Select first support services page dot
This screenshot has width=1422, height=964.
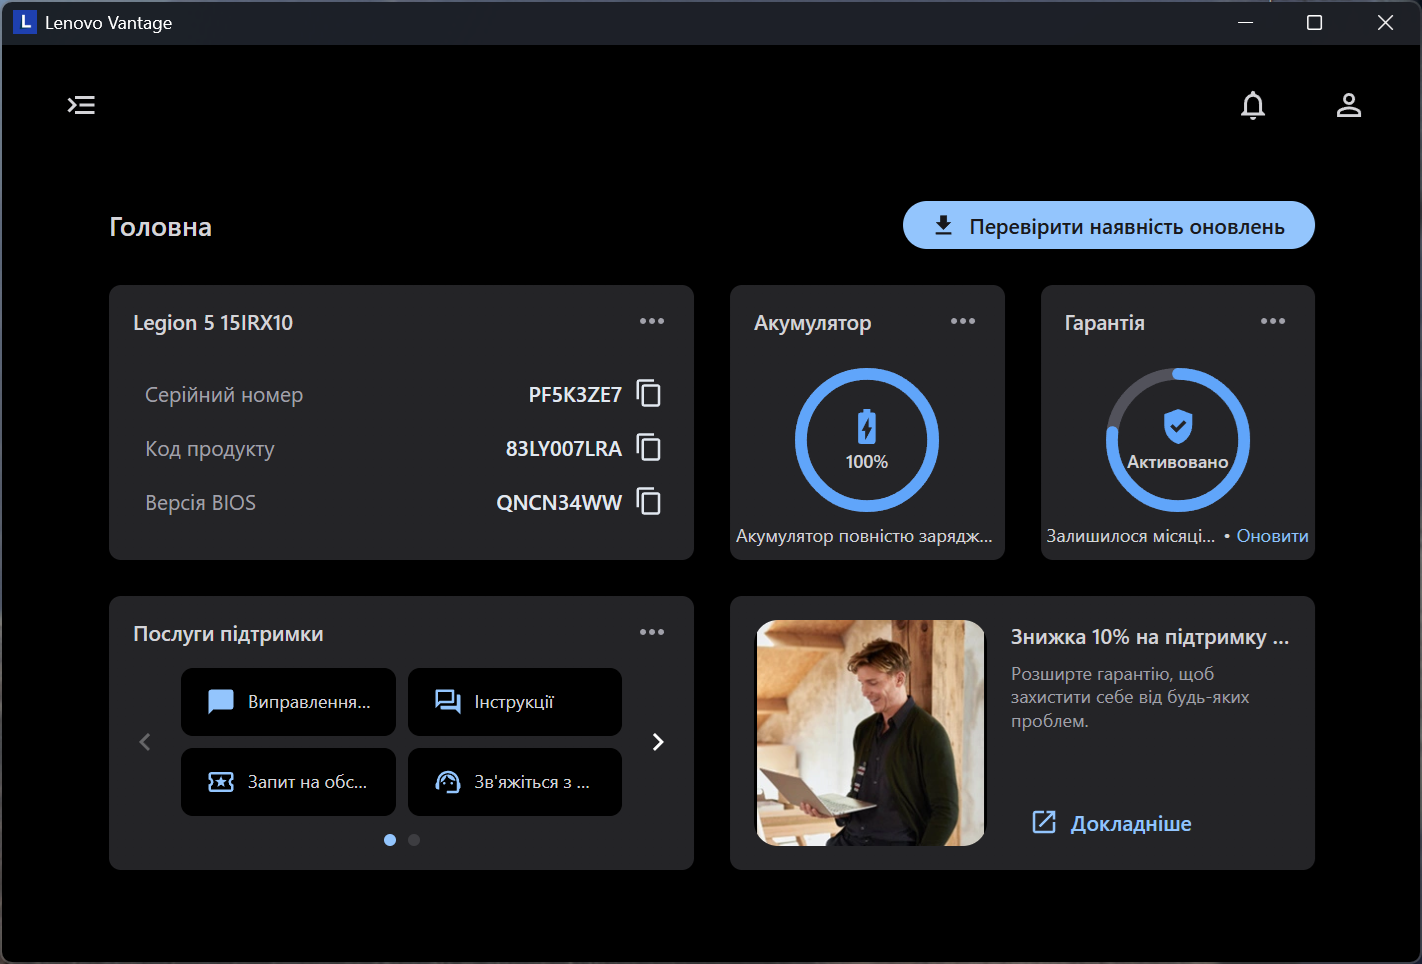tap(390, 840)
